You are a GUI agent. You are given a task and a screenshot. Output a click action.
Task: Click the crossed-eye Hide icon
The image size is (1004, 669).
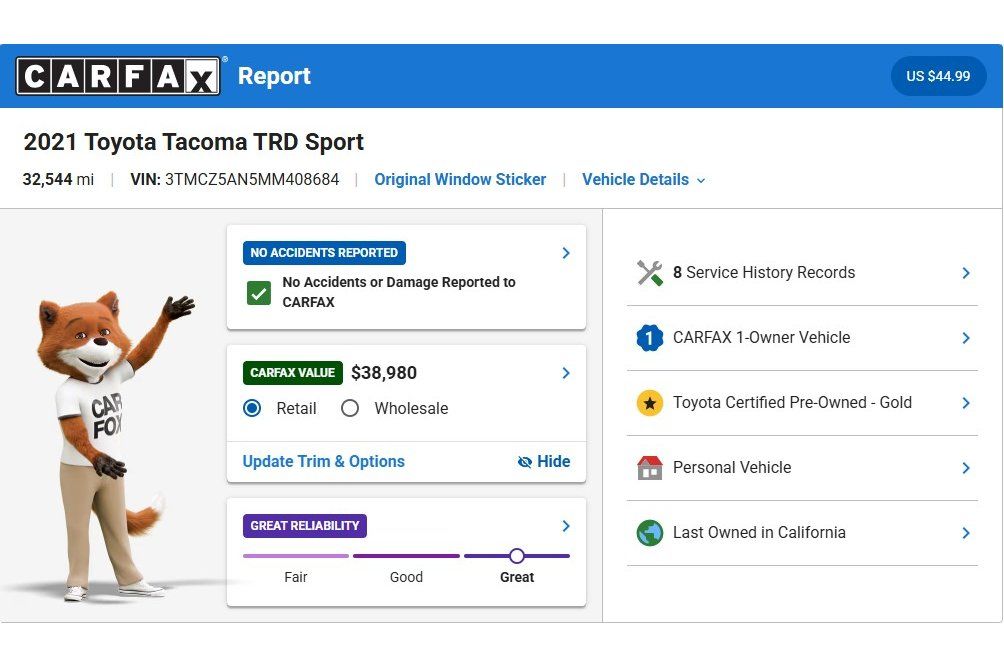click(x=524, y=462)
